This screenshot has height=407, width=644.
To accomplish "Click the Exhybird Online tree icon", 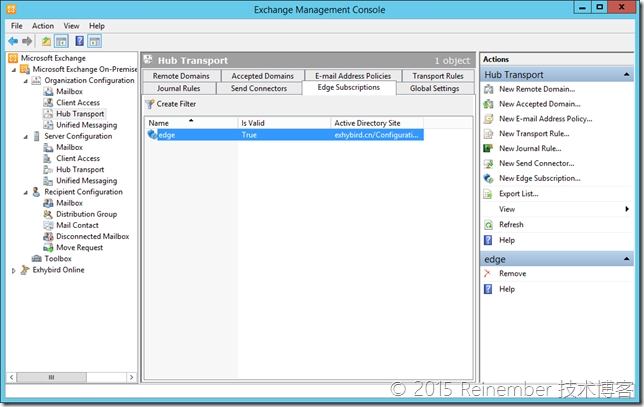I will coord(25,270).
